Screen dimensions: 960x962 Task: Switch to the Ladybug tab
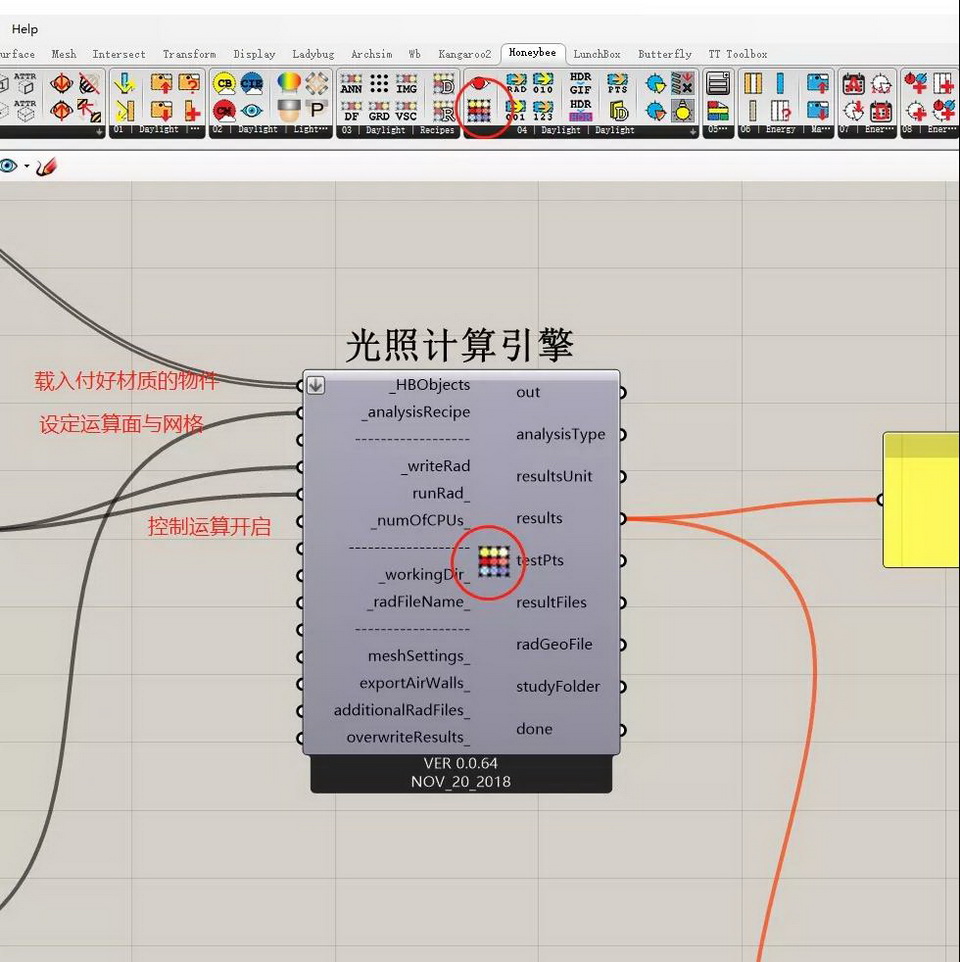pyautogui.click(x=313, y=54)
